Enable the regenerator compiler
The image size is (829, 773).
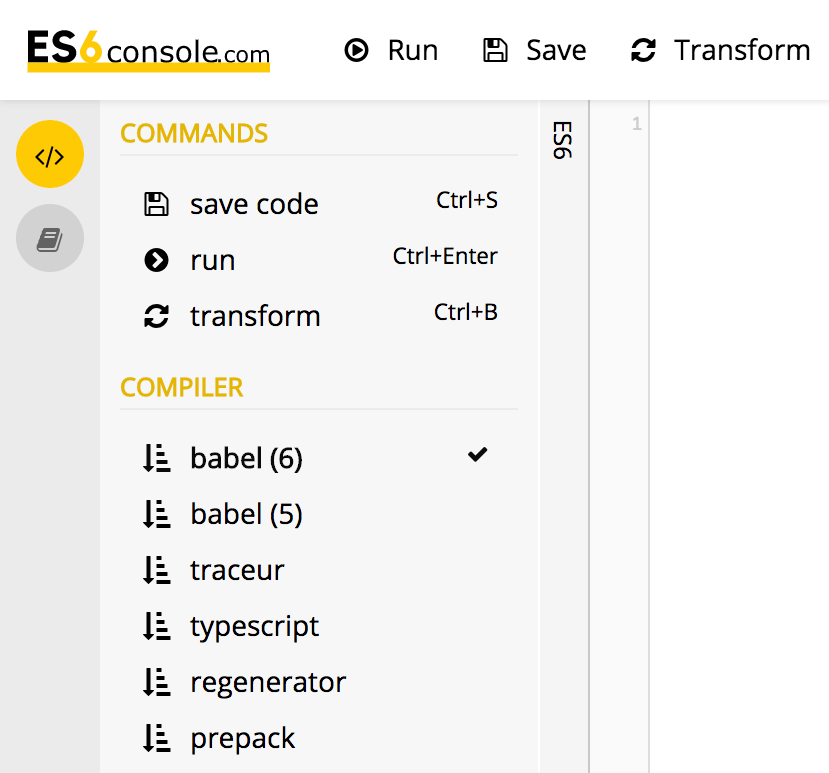(268, 681)
